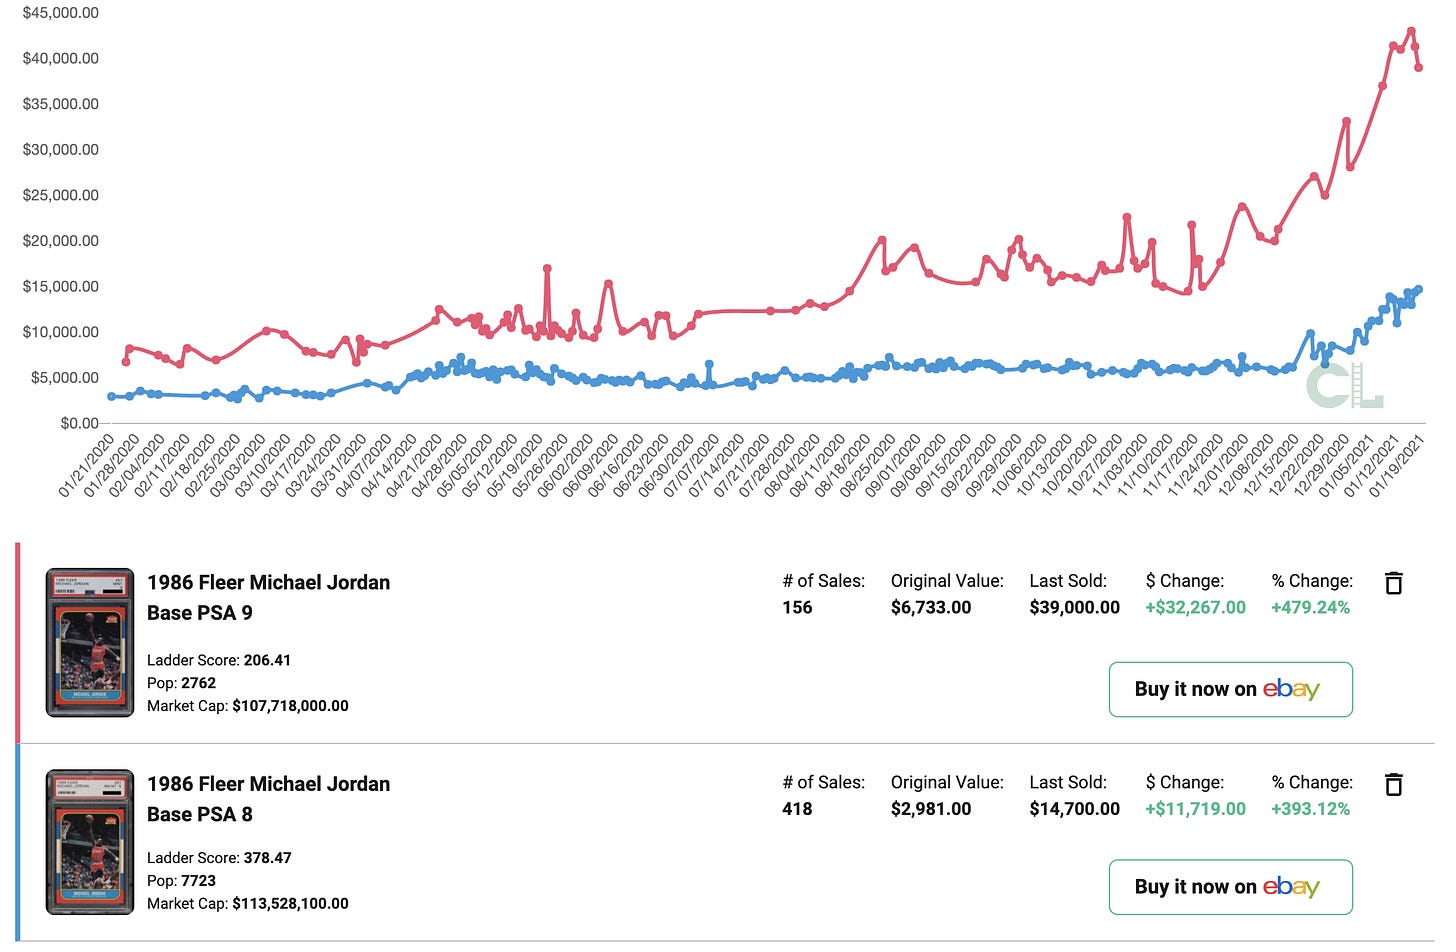Open the PSA 9 Jordan card thumbnail

pos(90,643)
